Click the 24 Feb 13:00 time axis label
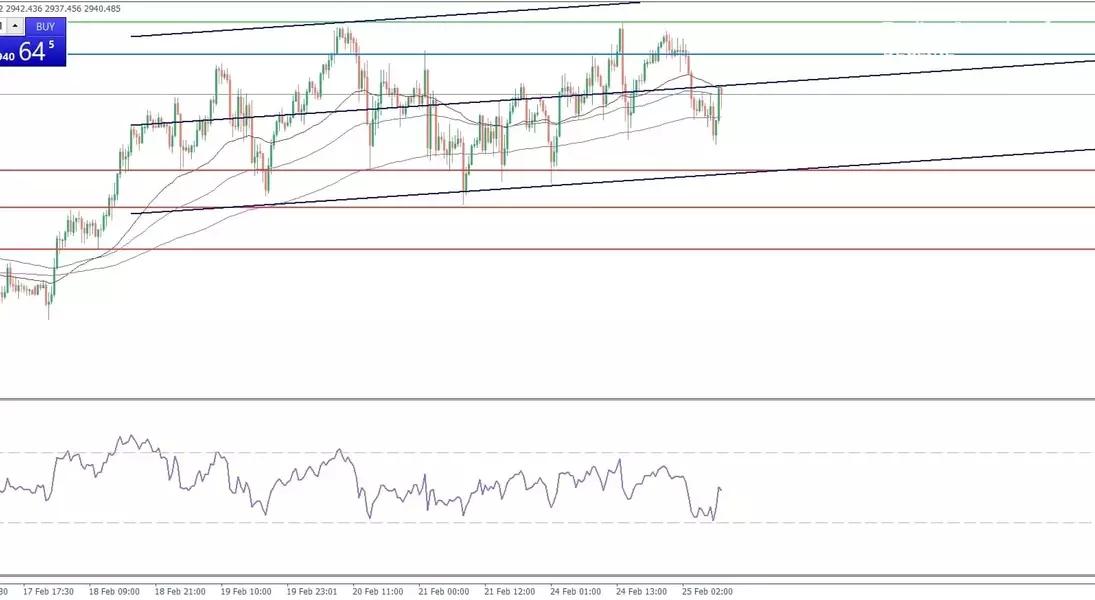 [641, 591]
